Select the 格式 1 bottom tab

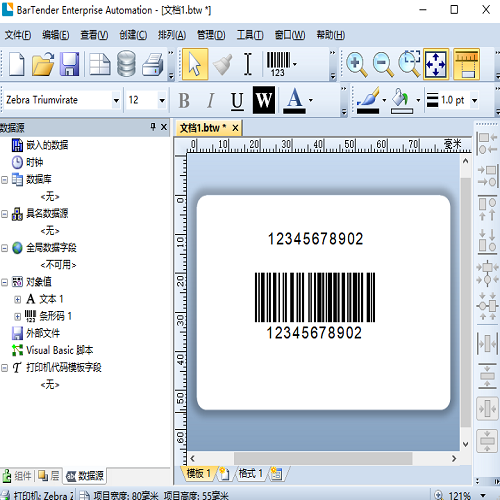[251, 473]
